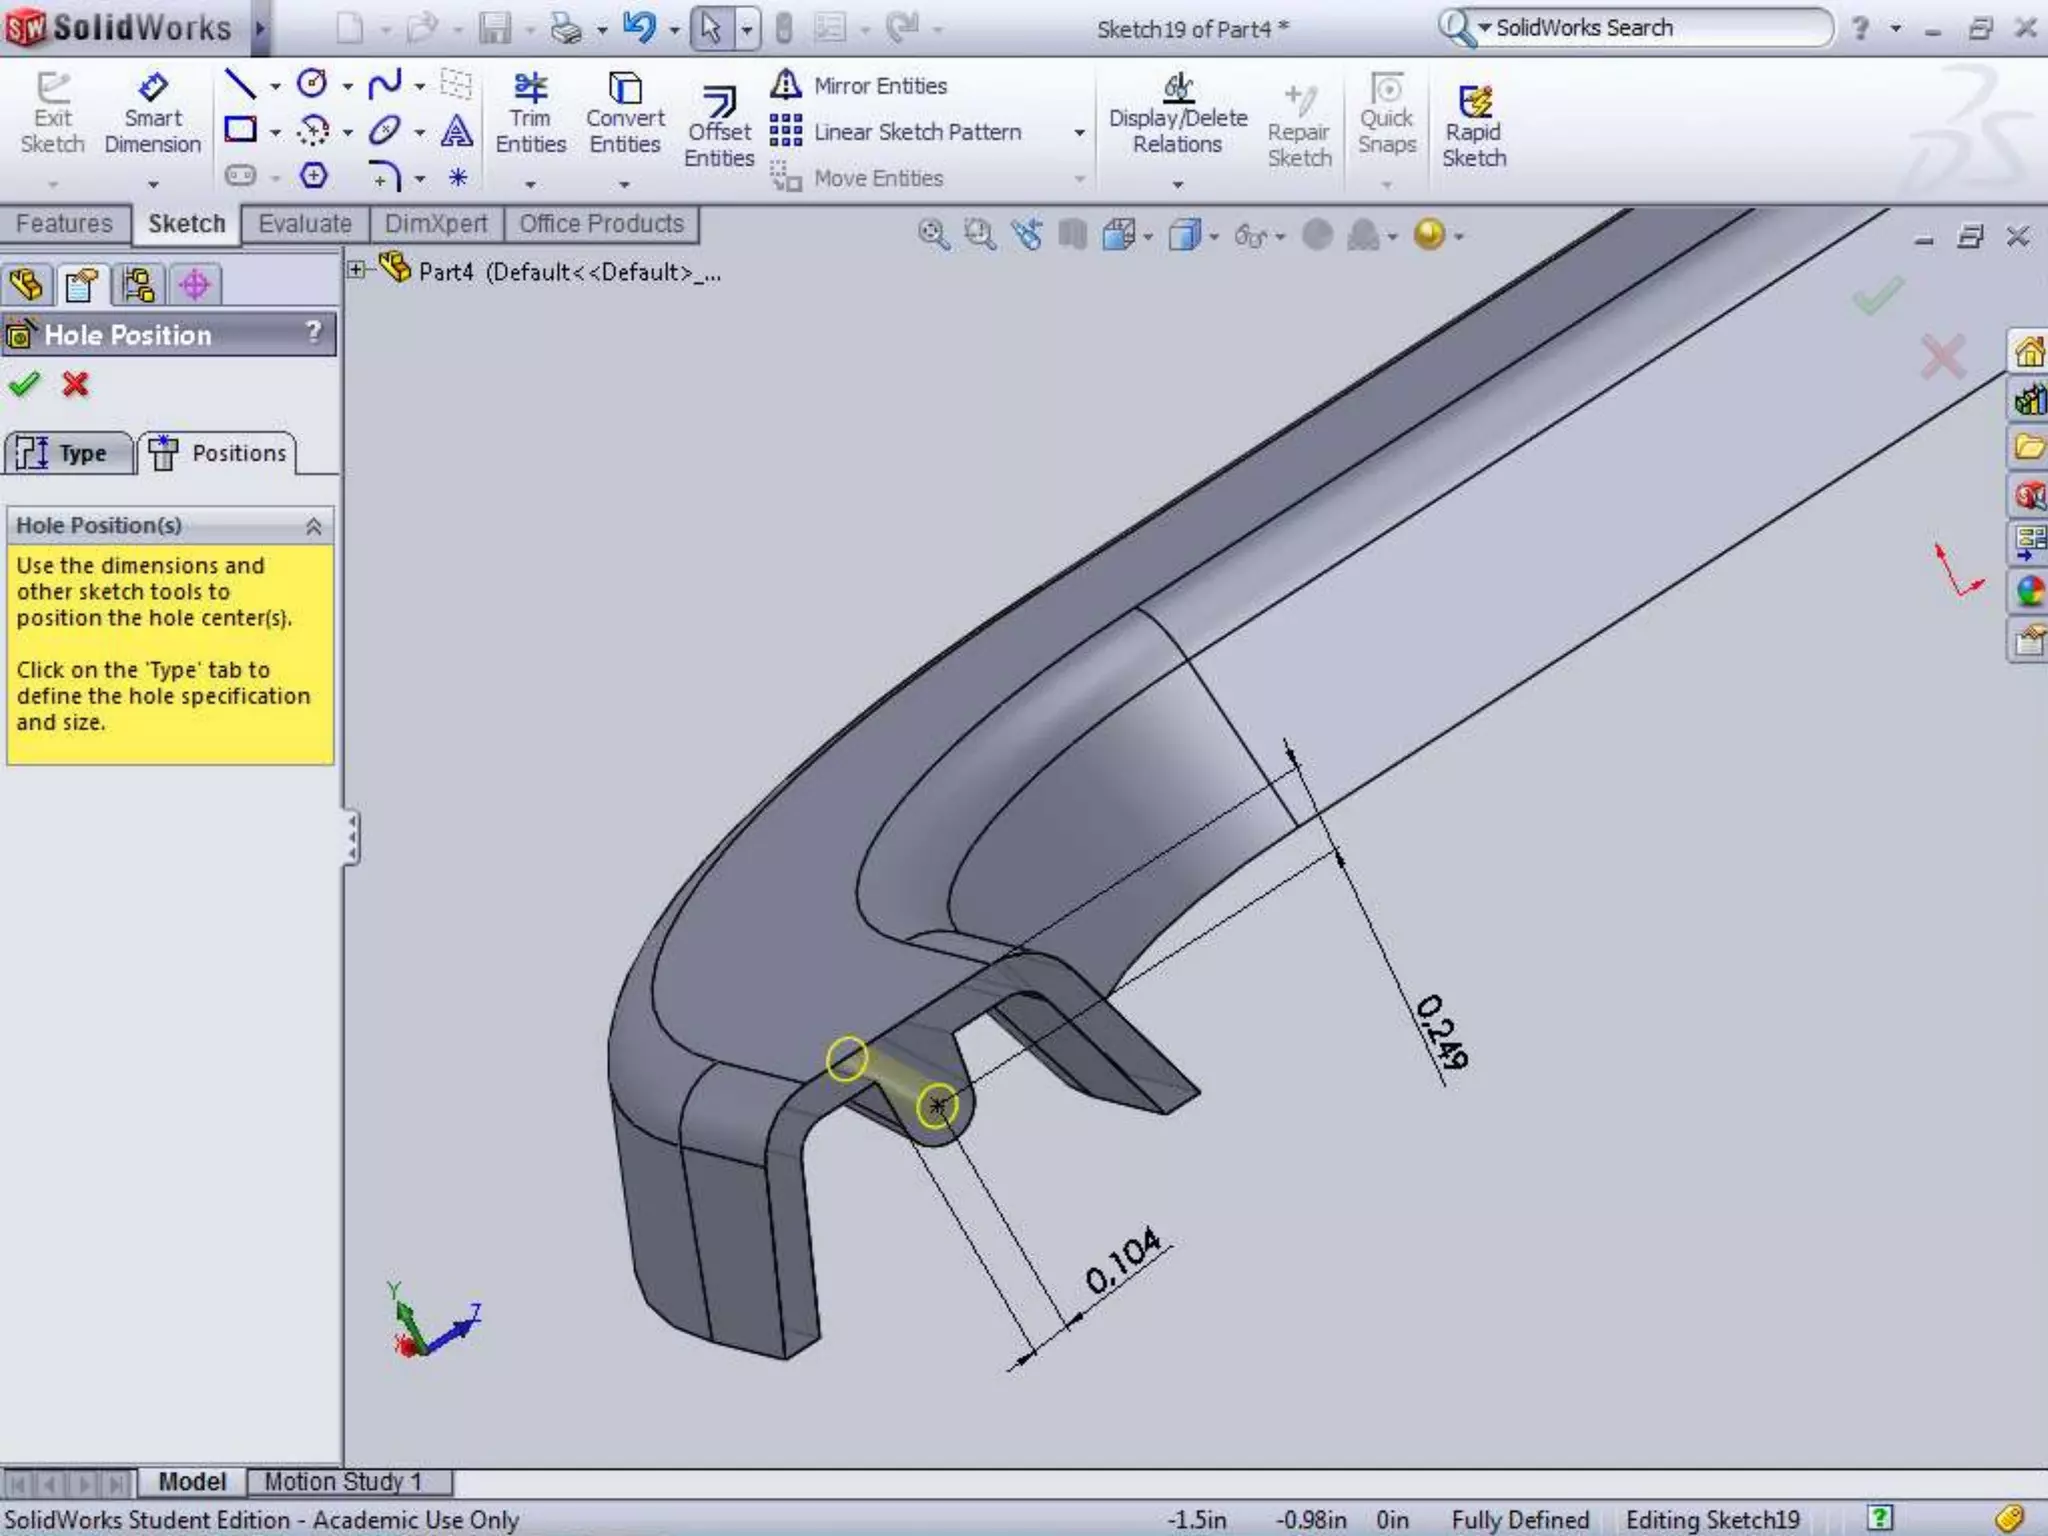The image size is (2048, 1536).
Task: Click the Trim Entities tool
Action: click(x=530, y=114)
